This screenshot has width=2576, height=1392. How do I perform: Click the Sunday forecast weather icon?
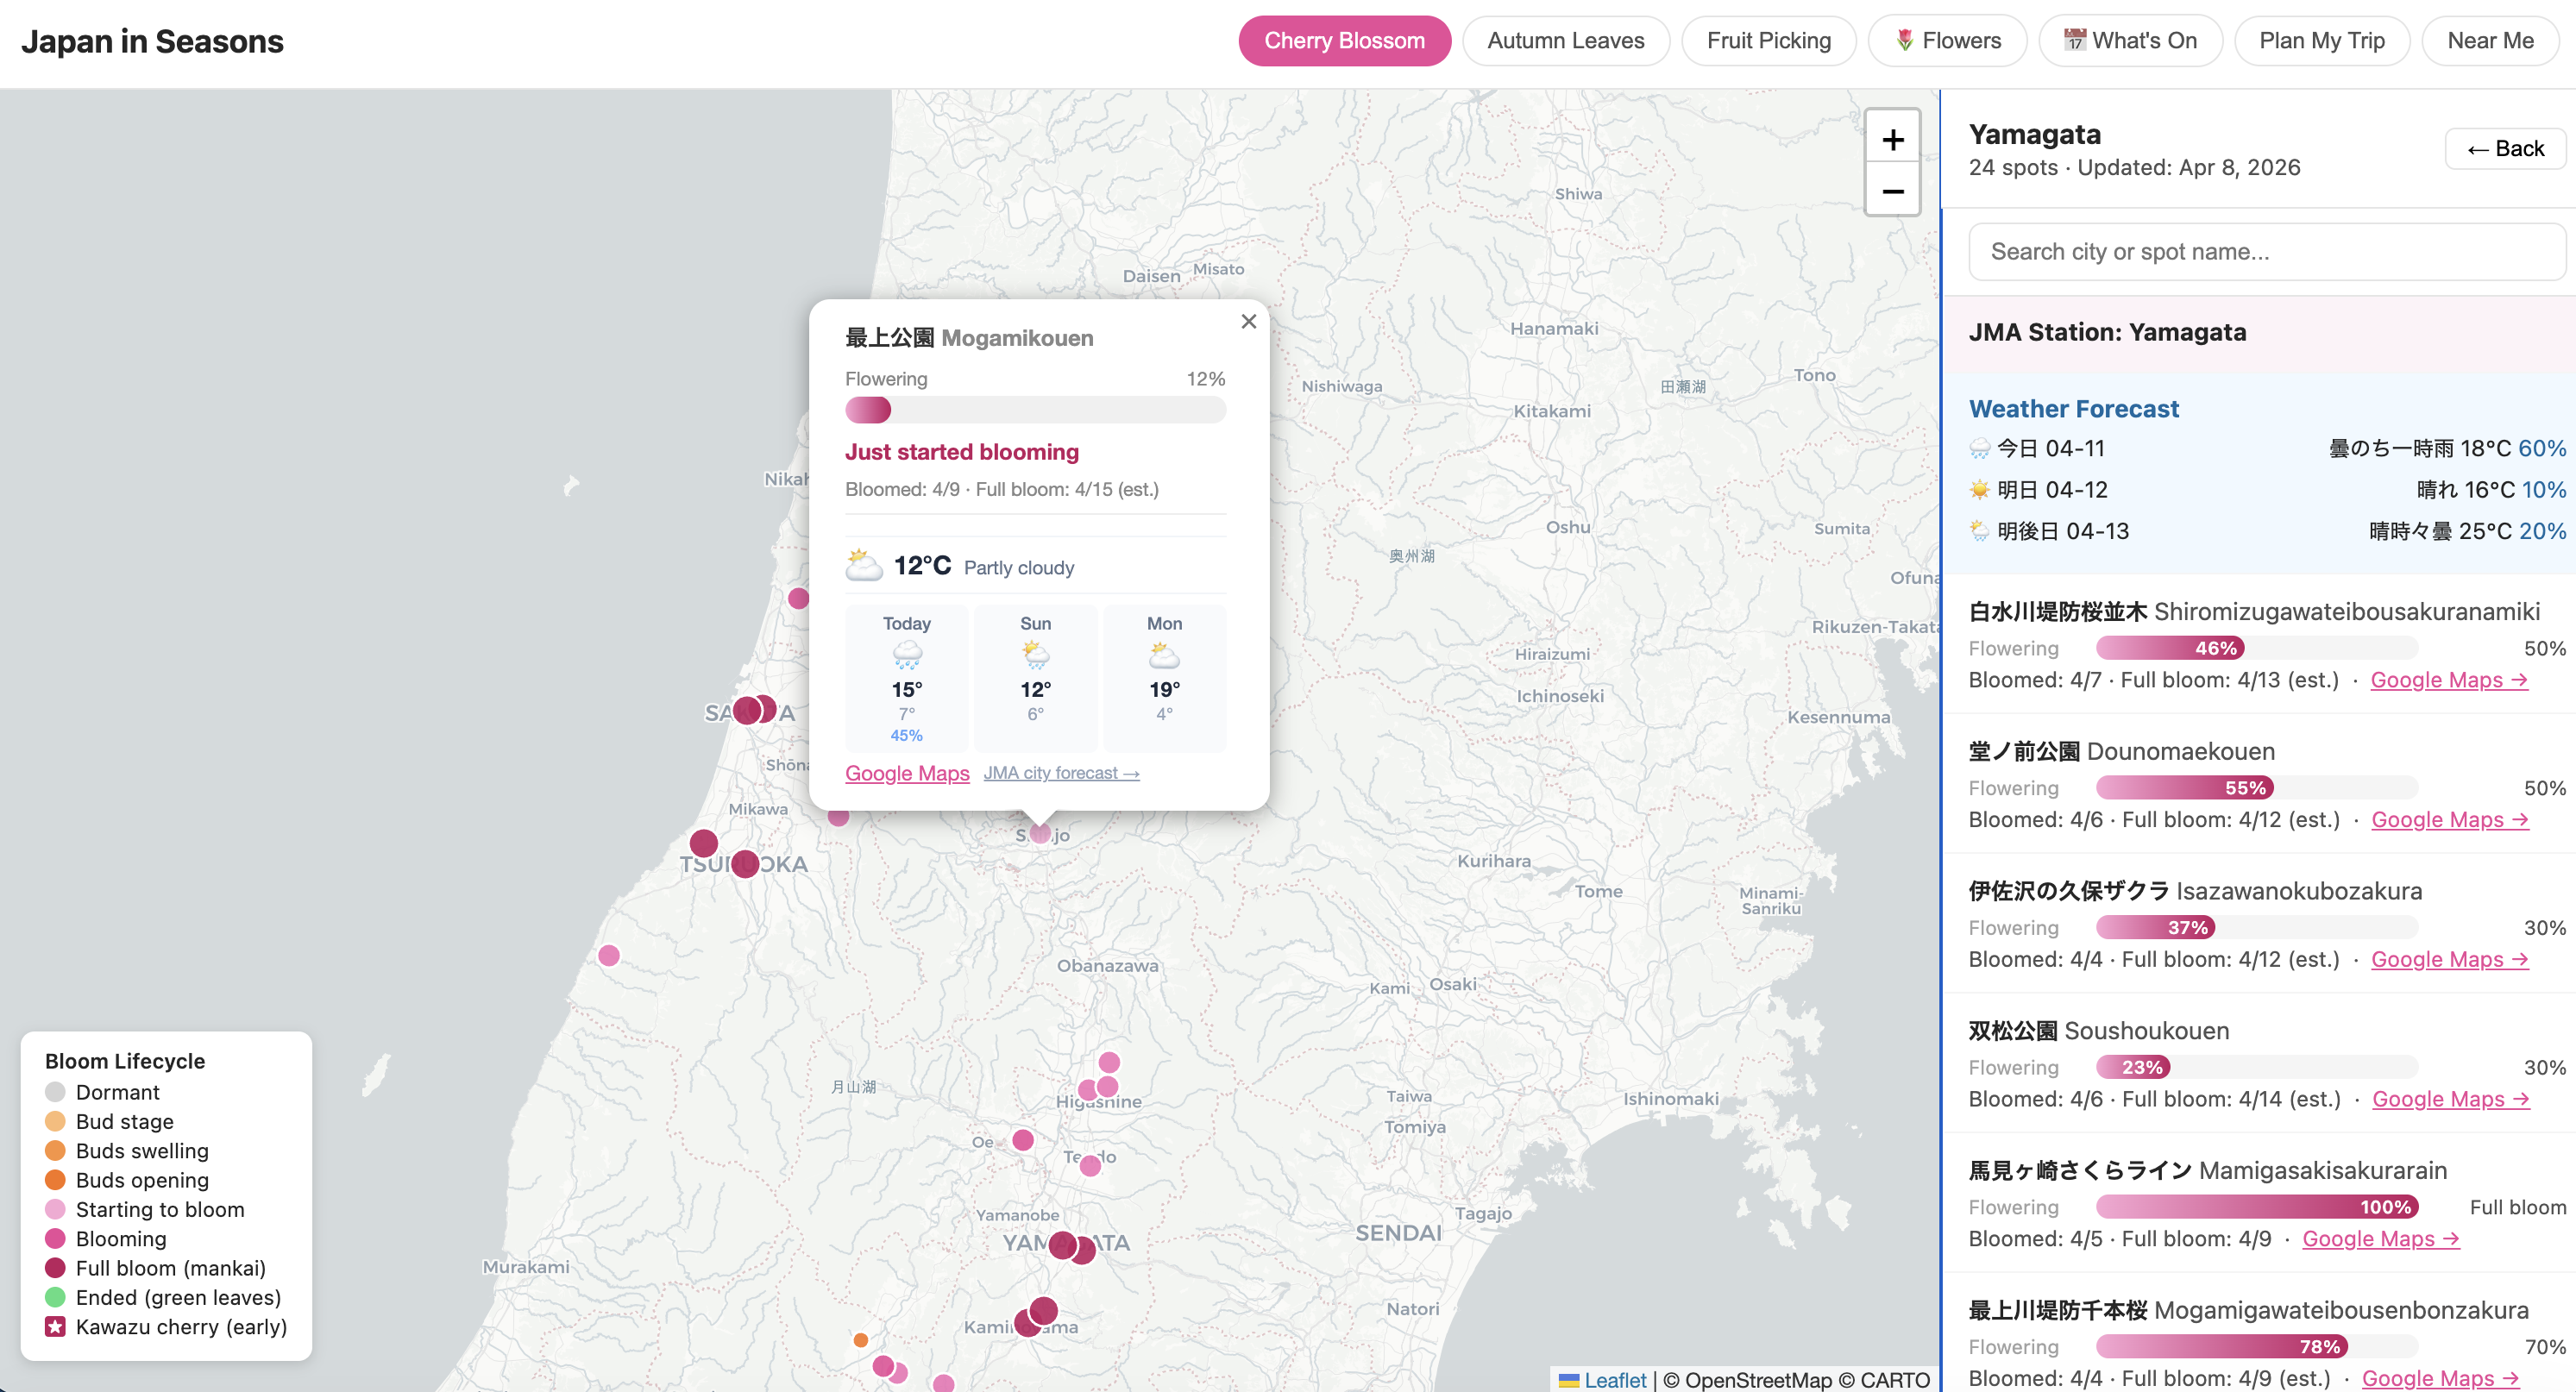coord(1035,656)
